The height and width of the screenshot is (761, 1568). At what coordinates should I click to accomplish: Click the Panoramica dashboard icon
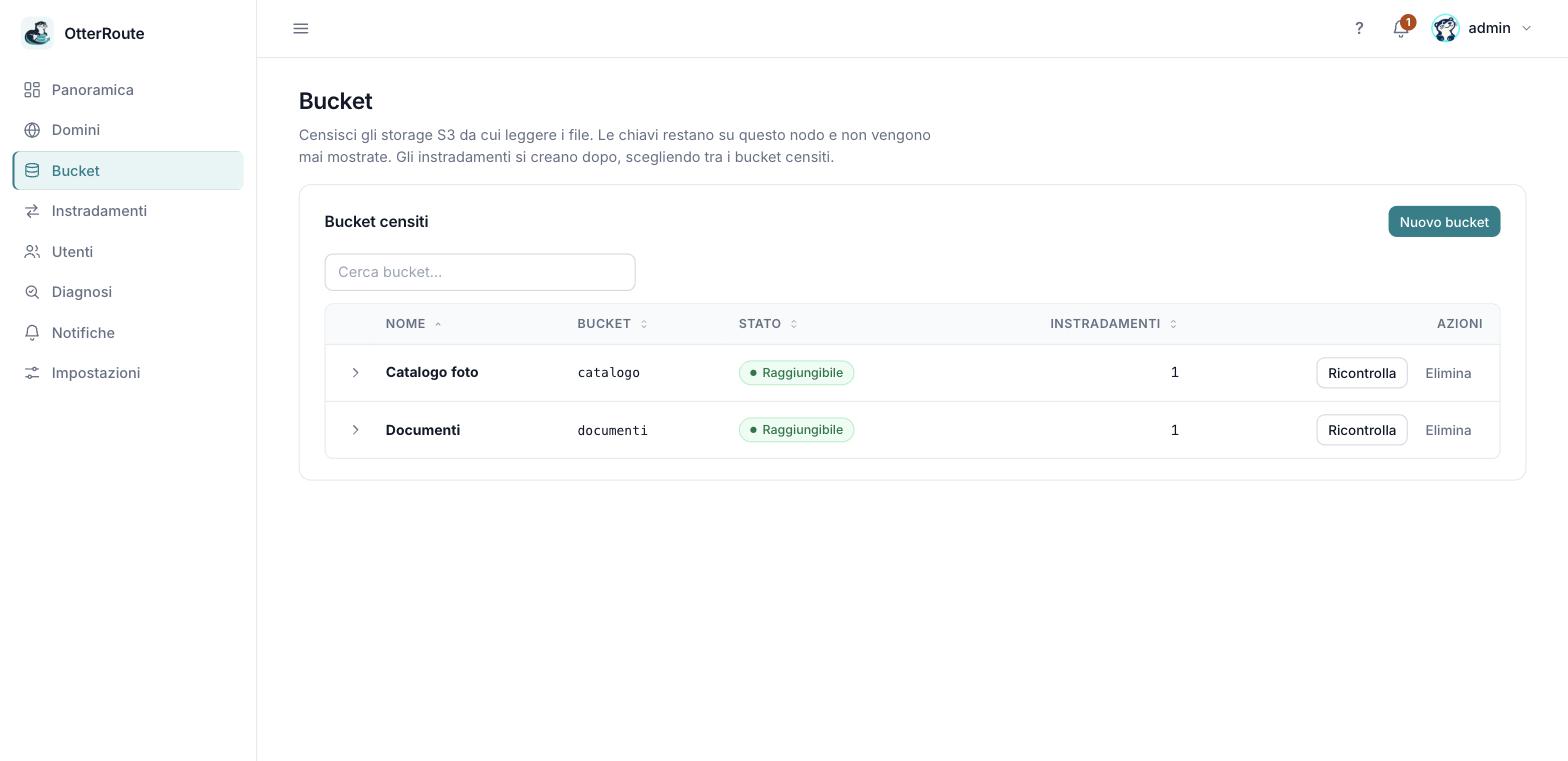[x=32, y=90]
